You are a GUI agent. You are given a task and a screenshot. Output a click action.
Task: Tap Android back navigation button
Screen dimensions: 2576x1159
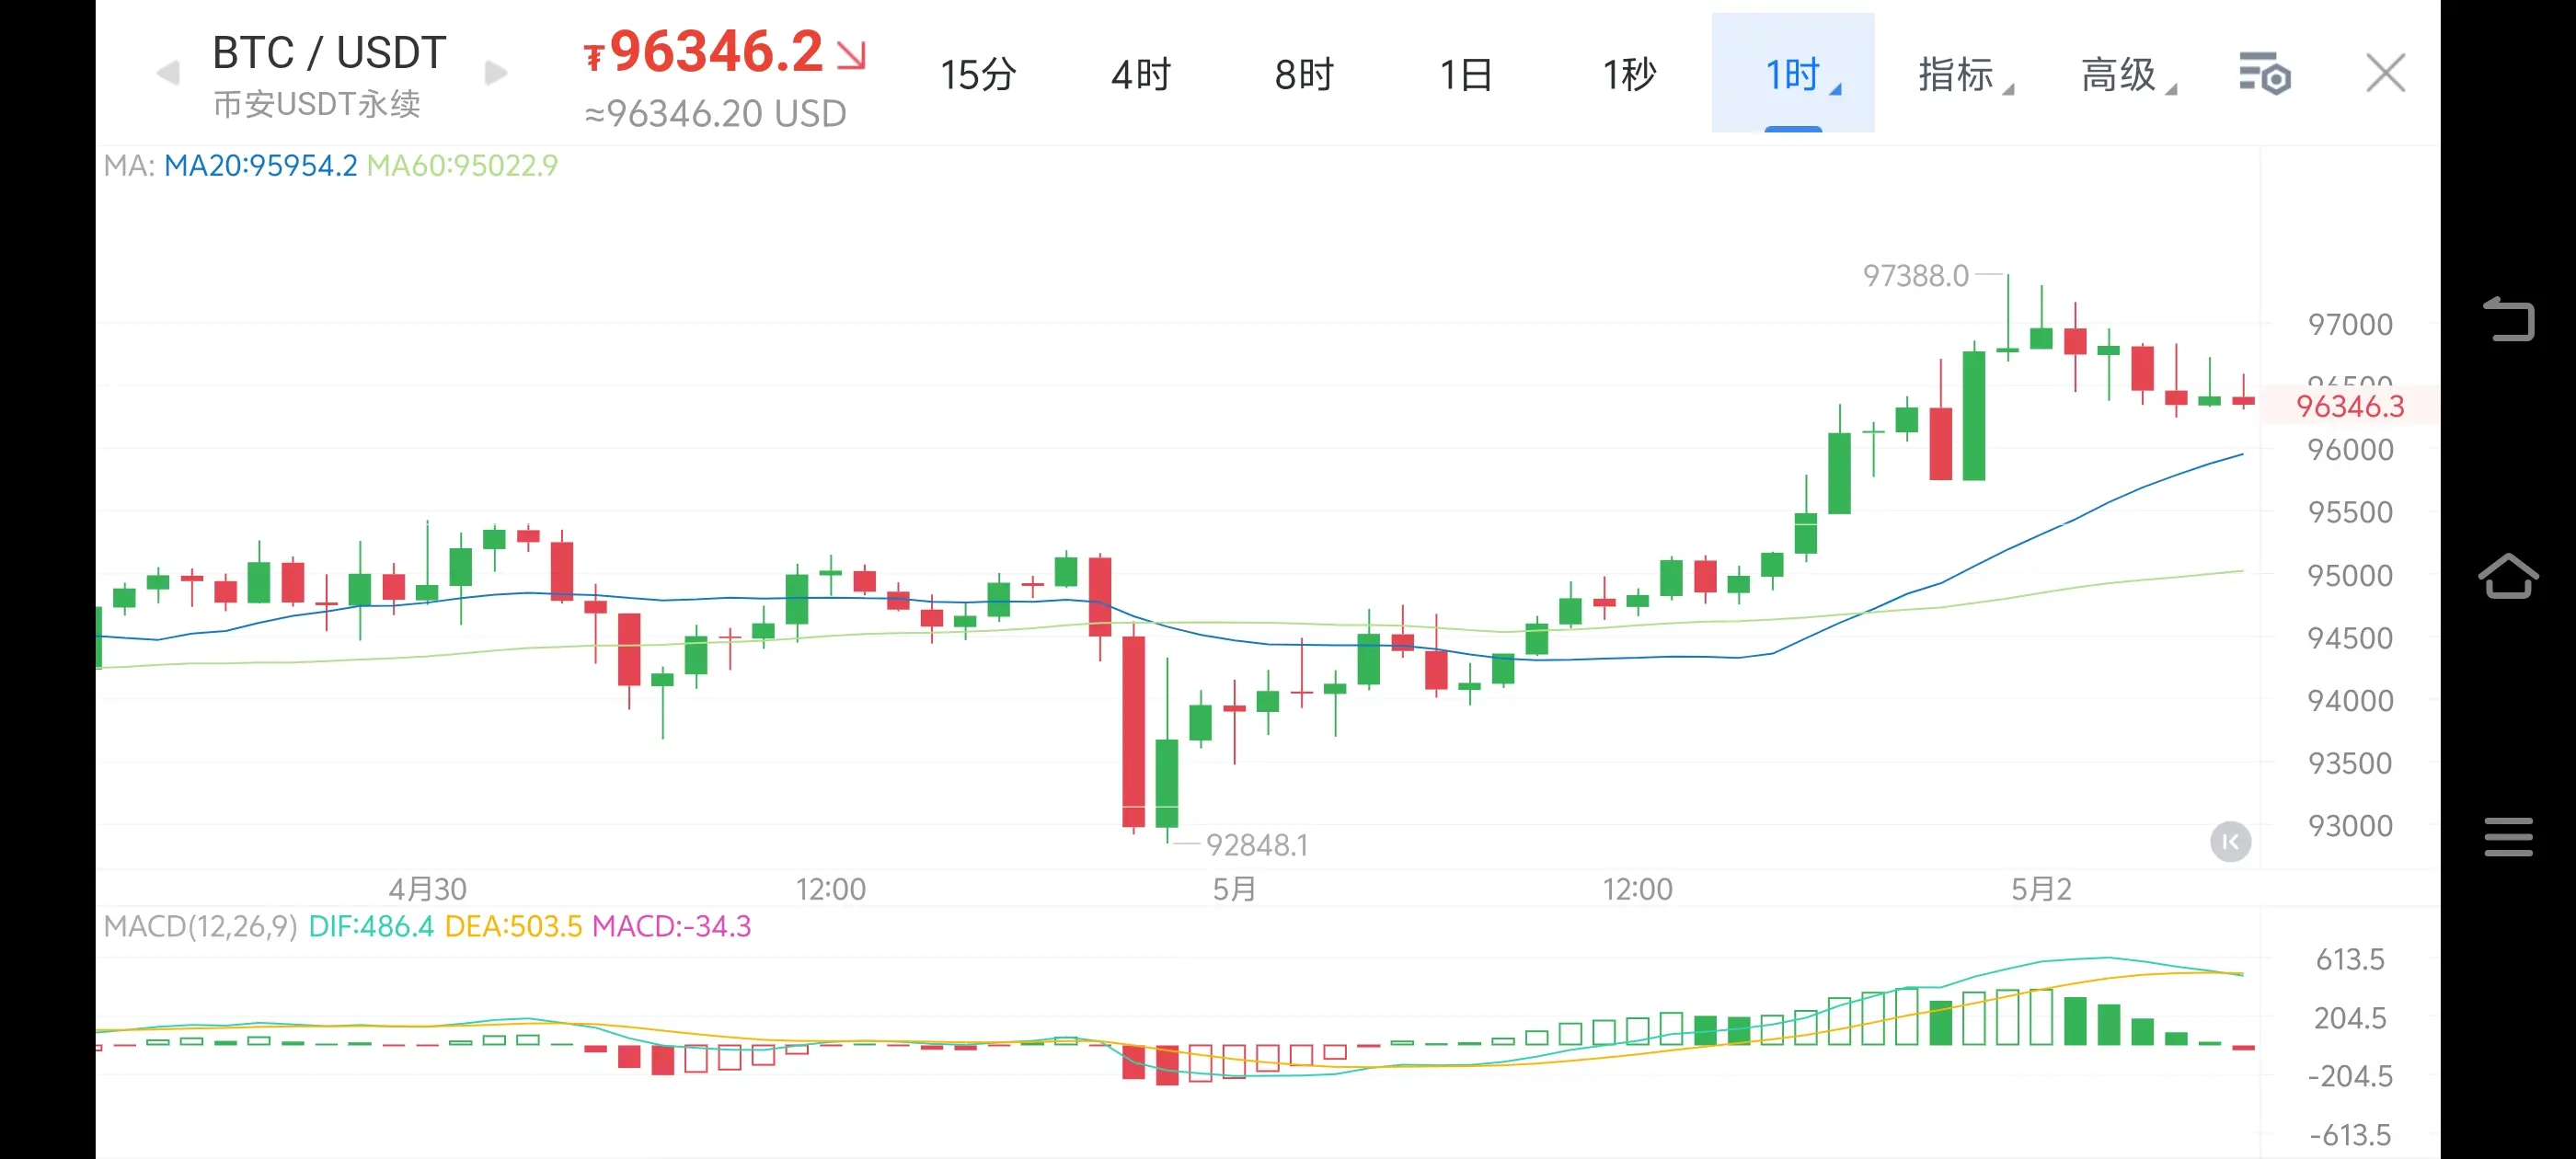pyautogui.click(x=2508, y=319)
